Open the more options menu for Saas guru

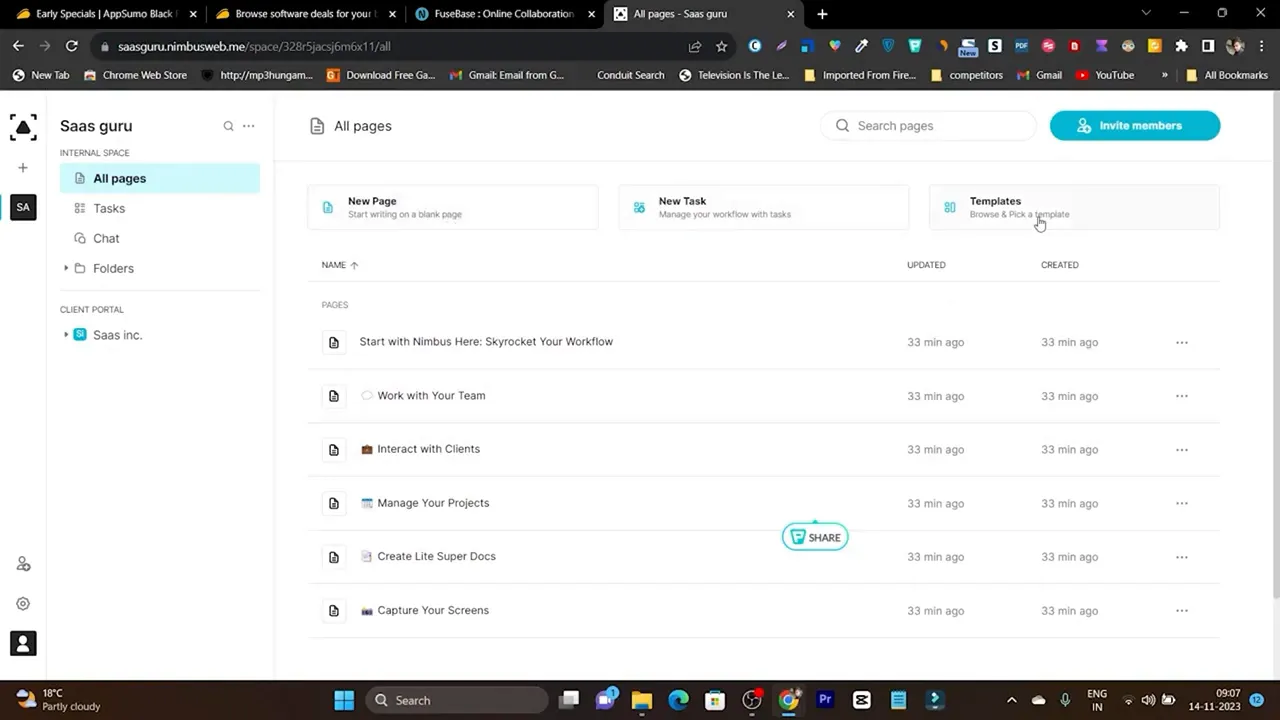click(x=248, y=126)
